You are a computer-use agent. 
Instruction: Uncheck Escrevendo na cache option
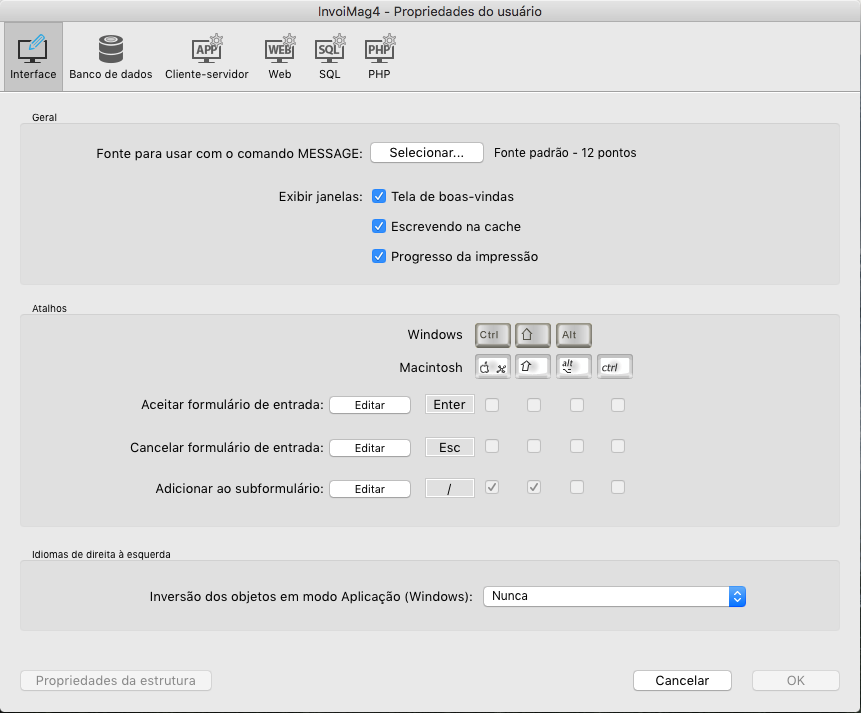pos(379,227)
